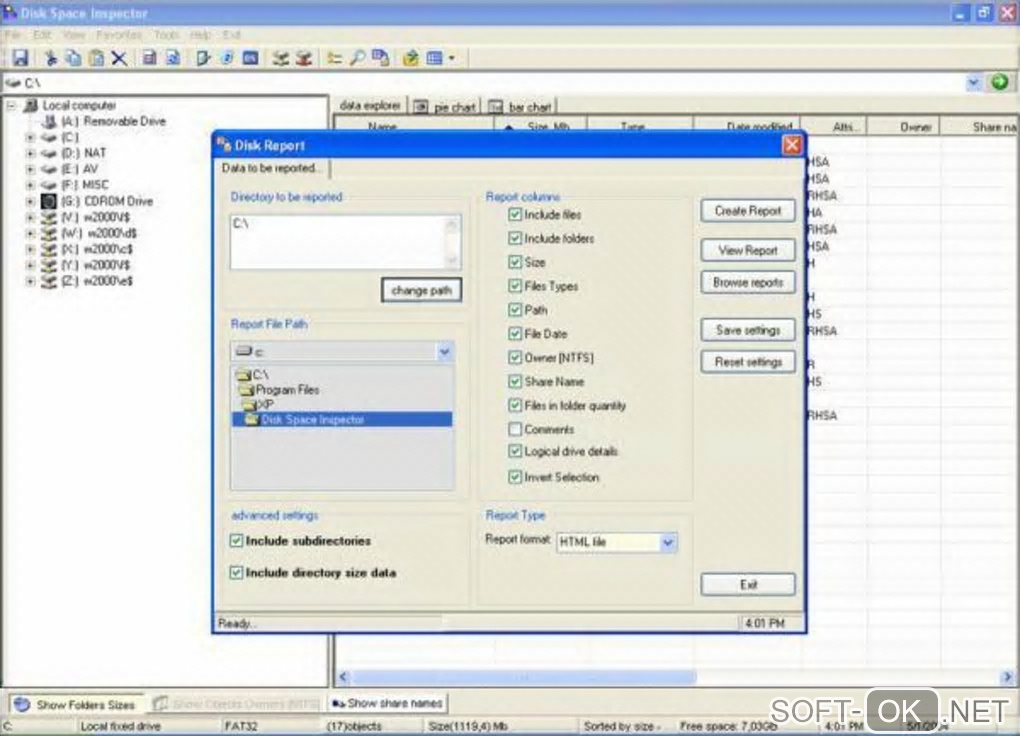Viewport: 1020px width, 736px height.
Task: Click the Local computer icon in tree
Action: pos(31,105)
